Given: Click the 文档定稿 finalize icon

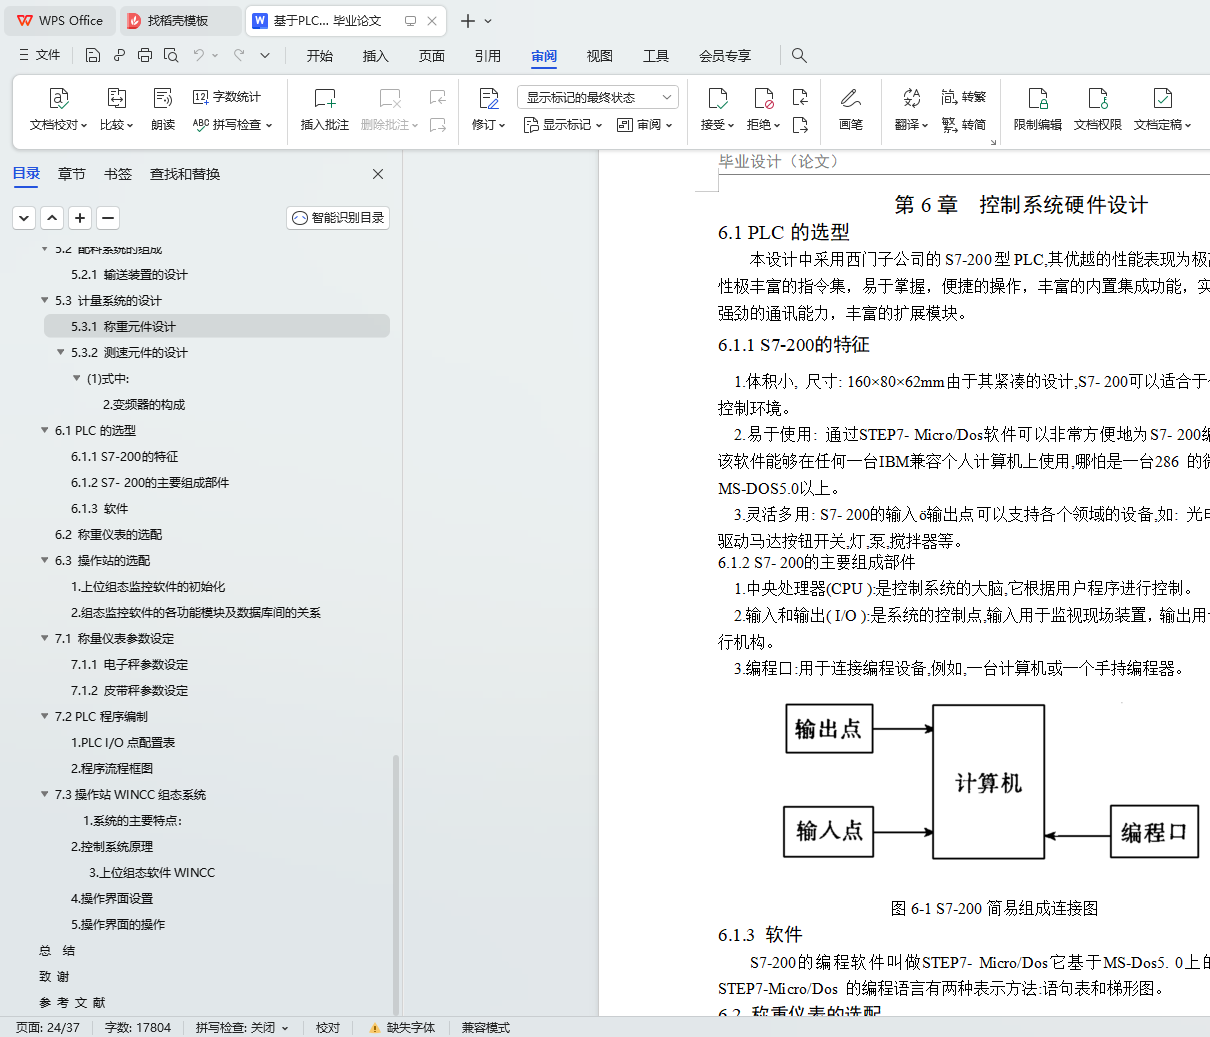Looking at the screenshot, I should point(1162,98).
